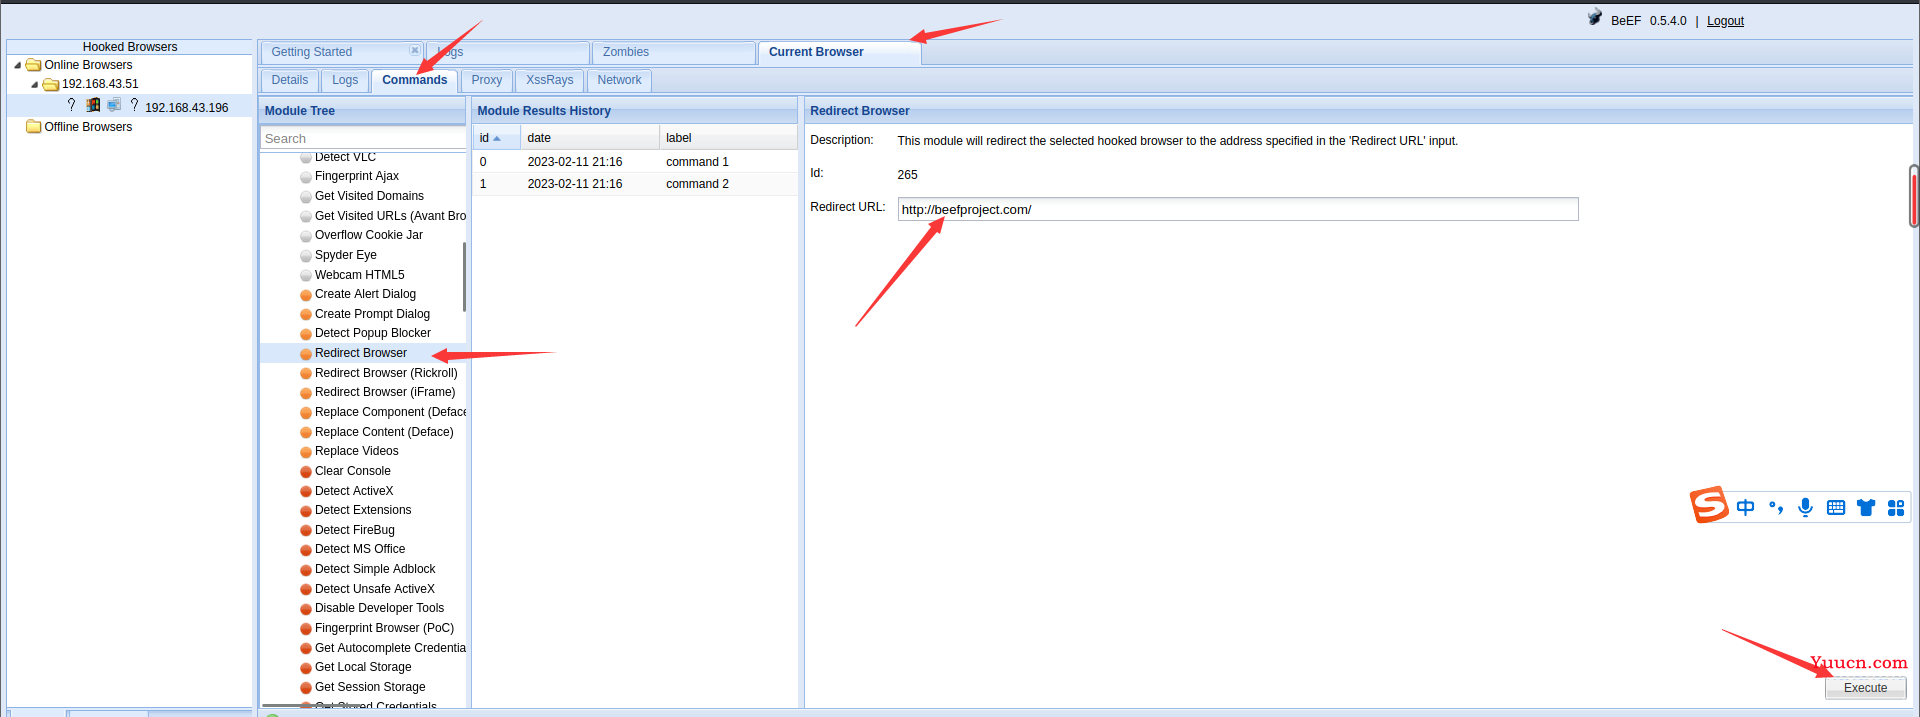Click the Module Tree vertical scrollbar

(x=464, y=277)
